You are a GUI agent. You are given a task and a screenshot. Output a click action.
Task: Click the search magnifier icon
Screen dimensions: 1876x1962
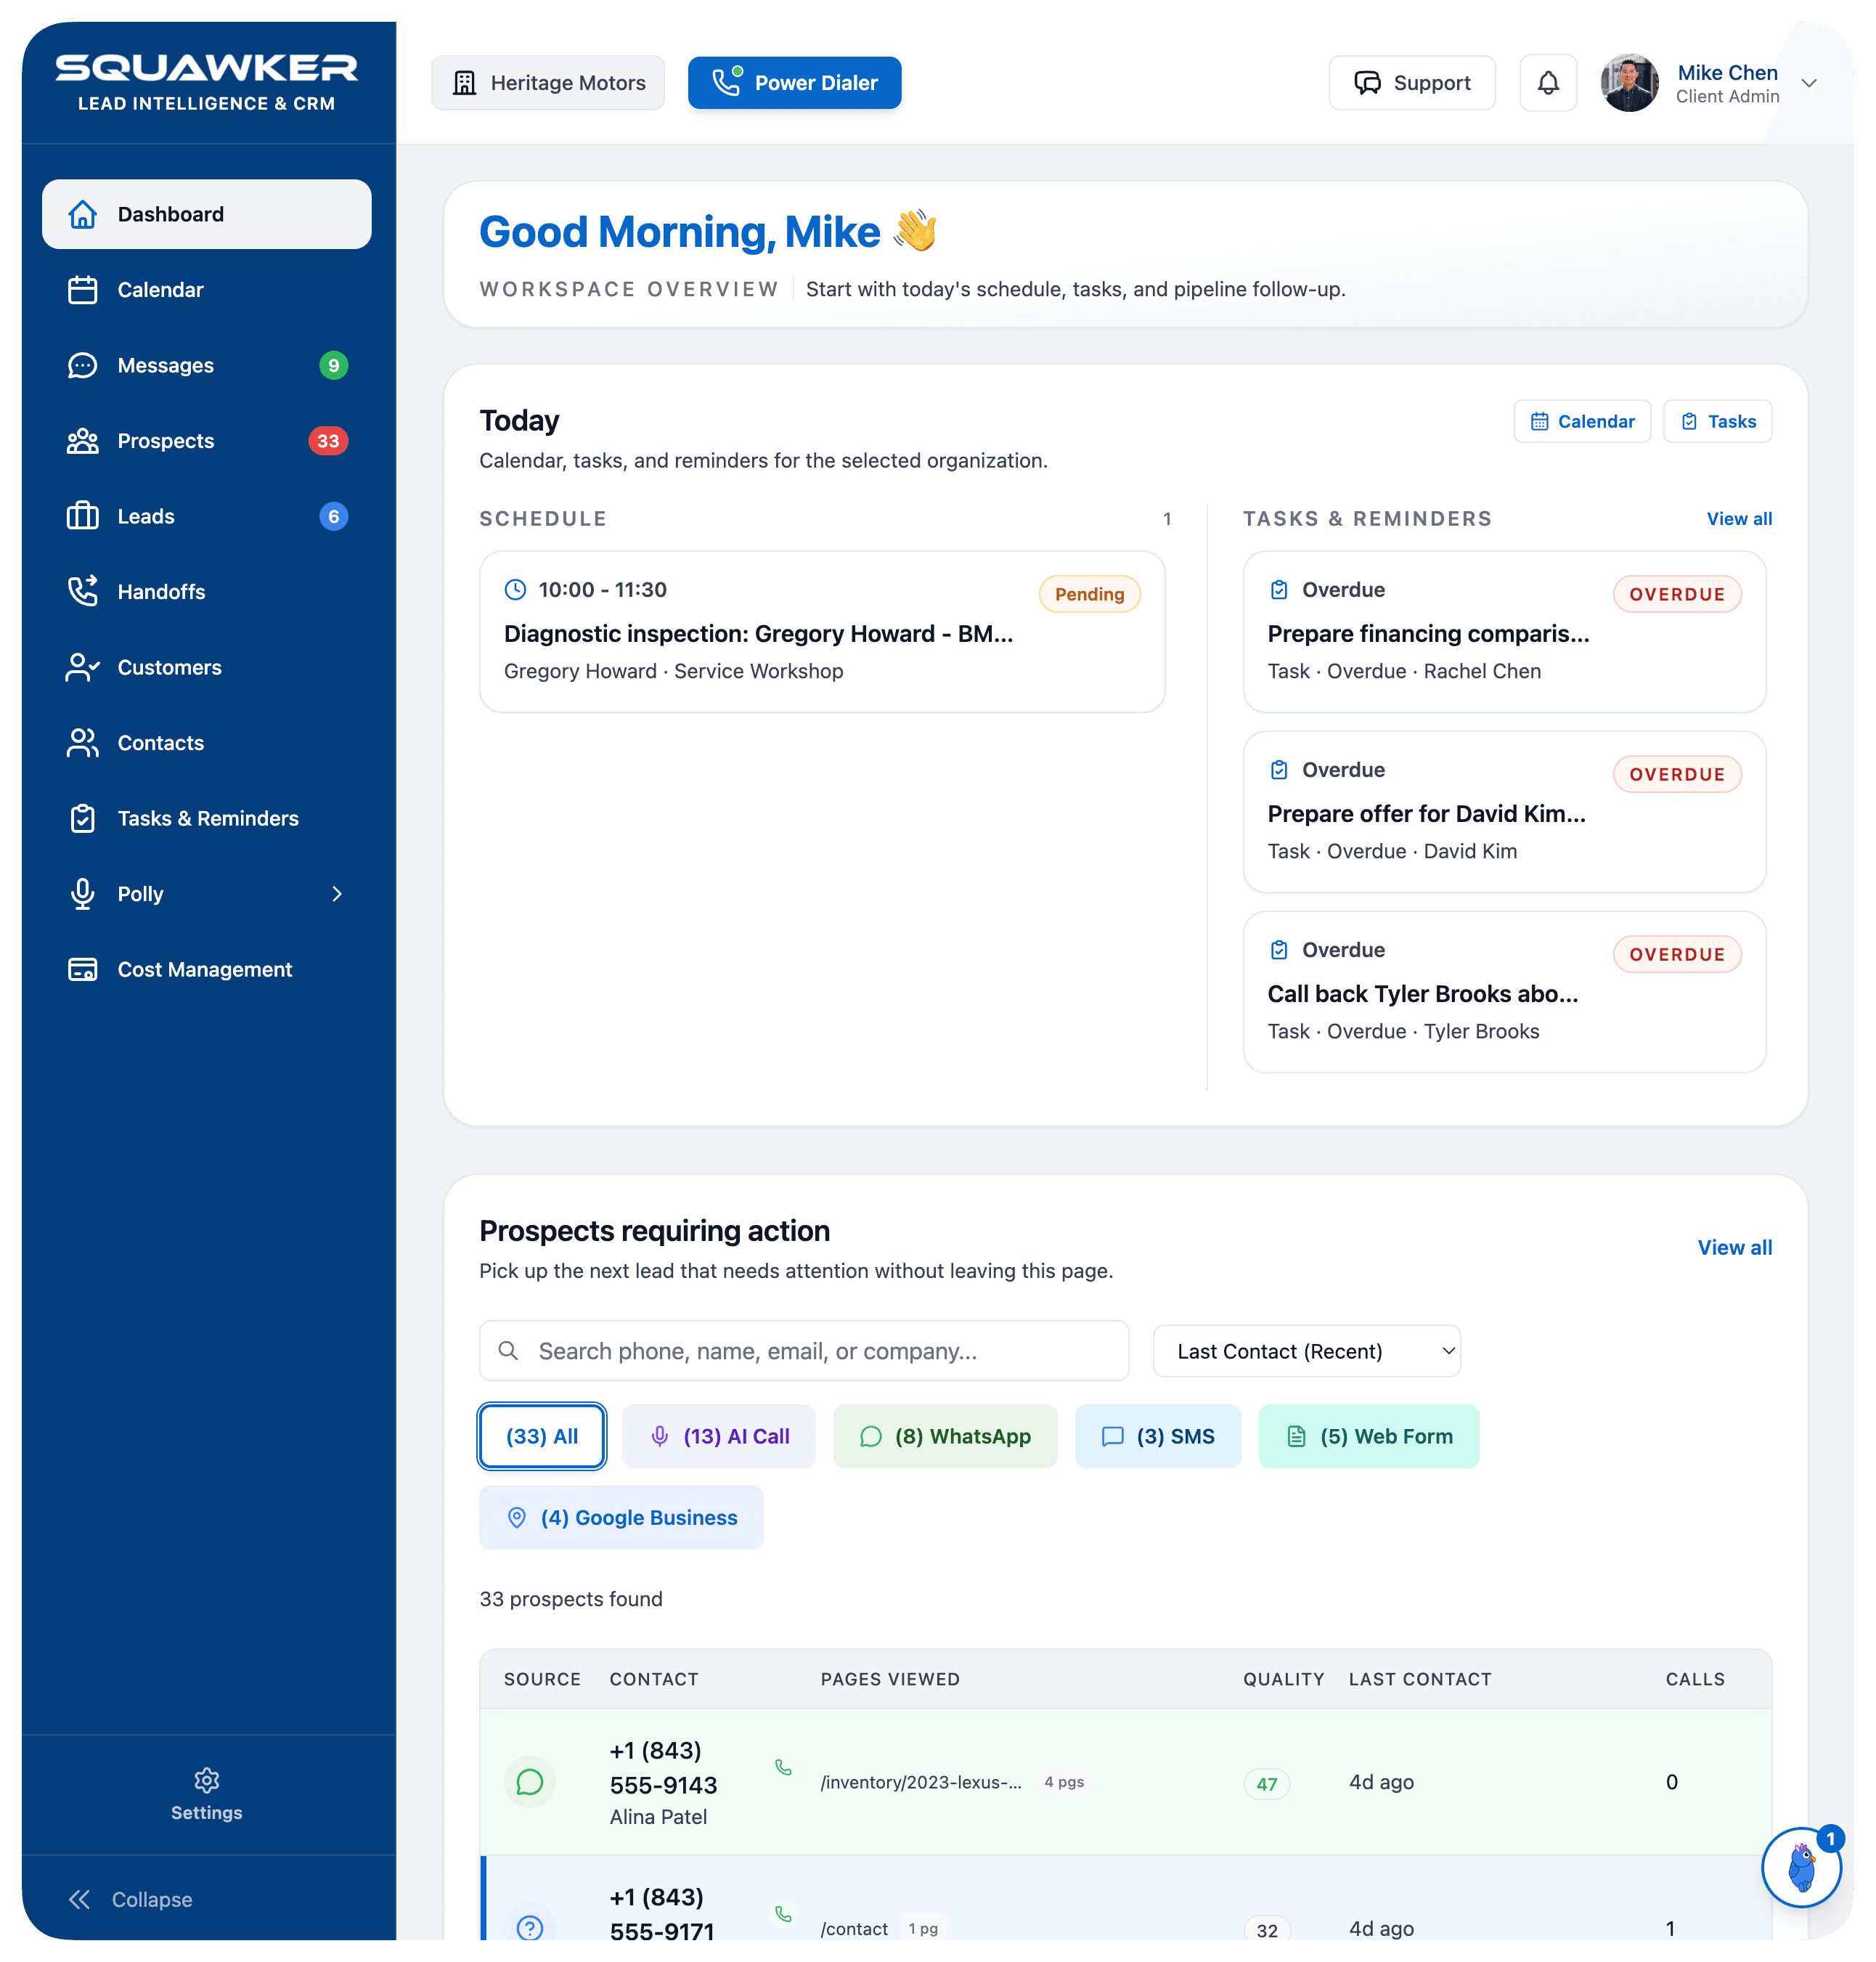[508, 1351]
